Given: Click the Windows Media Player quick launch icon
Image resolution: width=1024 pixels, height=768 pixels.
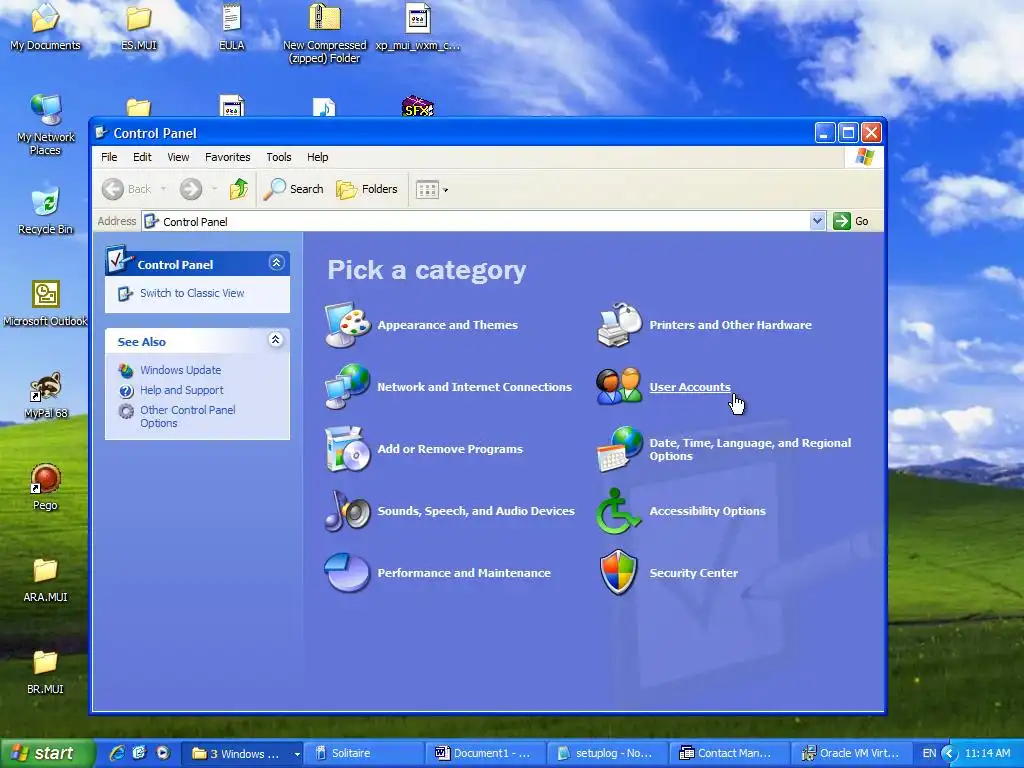Looking at the screenshot, I should point(163,753).
